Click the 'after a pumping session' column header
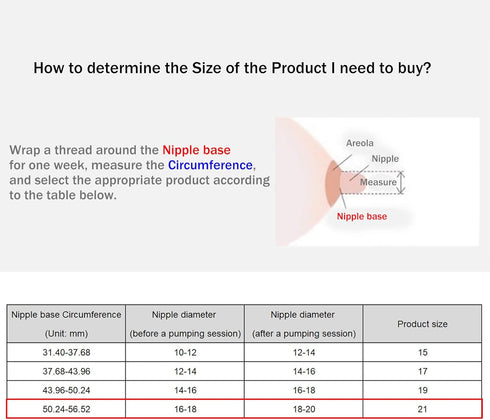Viewport: 490px width, 420px height. point(304,324)
